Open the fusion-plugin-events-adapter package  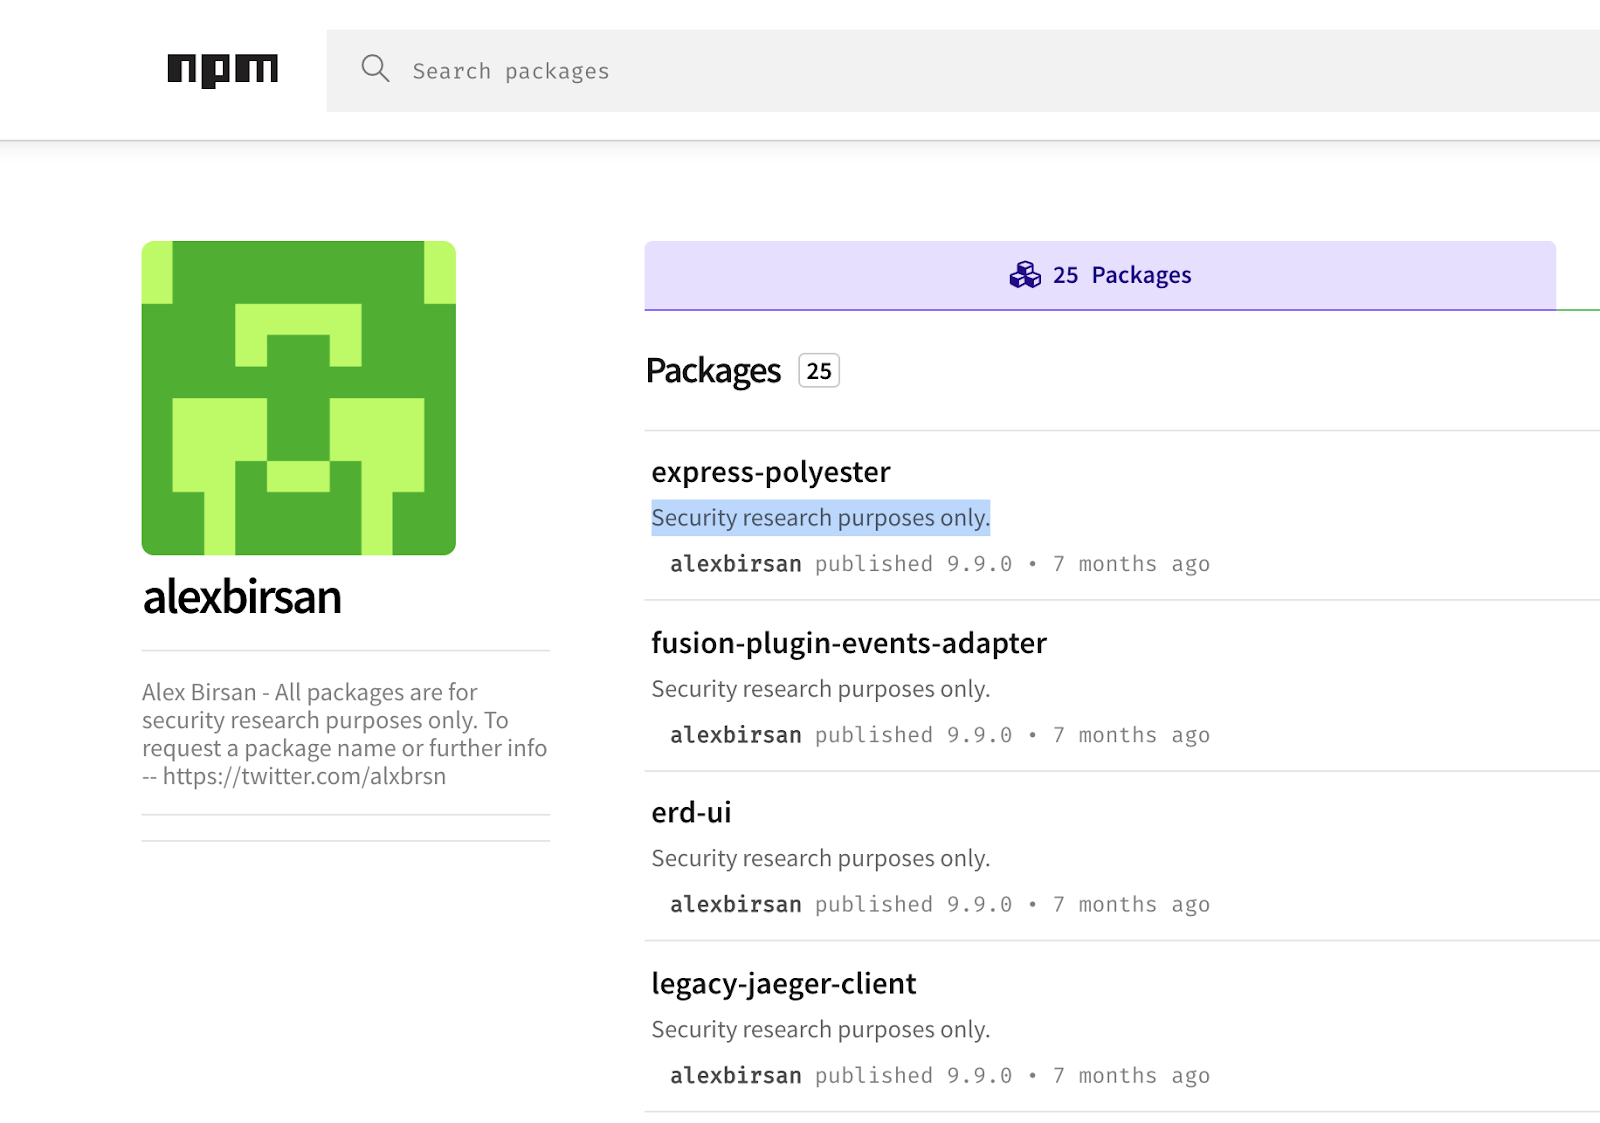(x=848, y=643)
